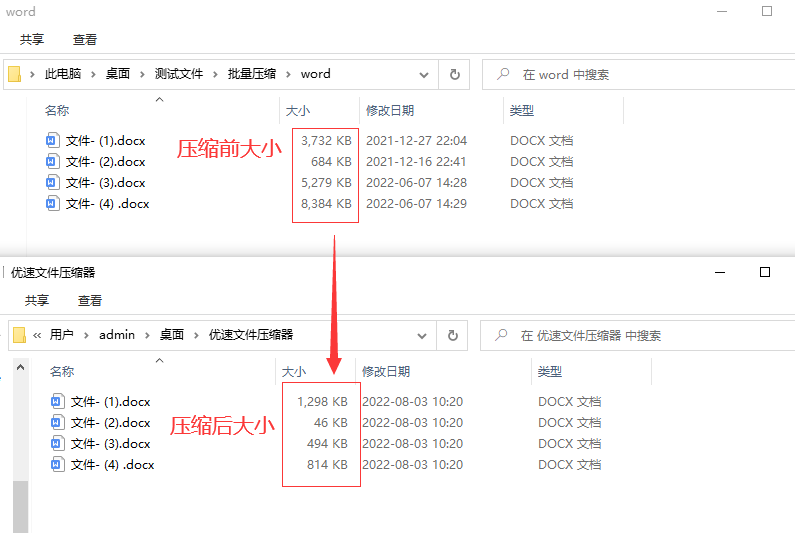Sort by 大小 column in 优速文件压缩器 window
This screenshot has height=533, width=795.
[294, 371]
